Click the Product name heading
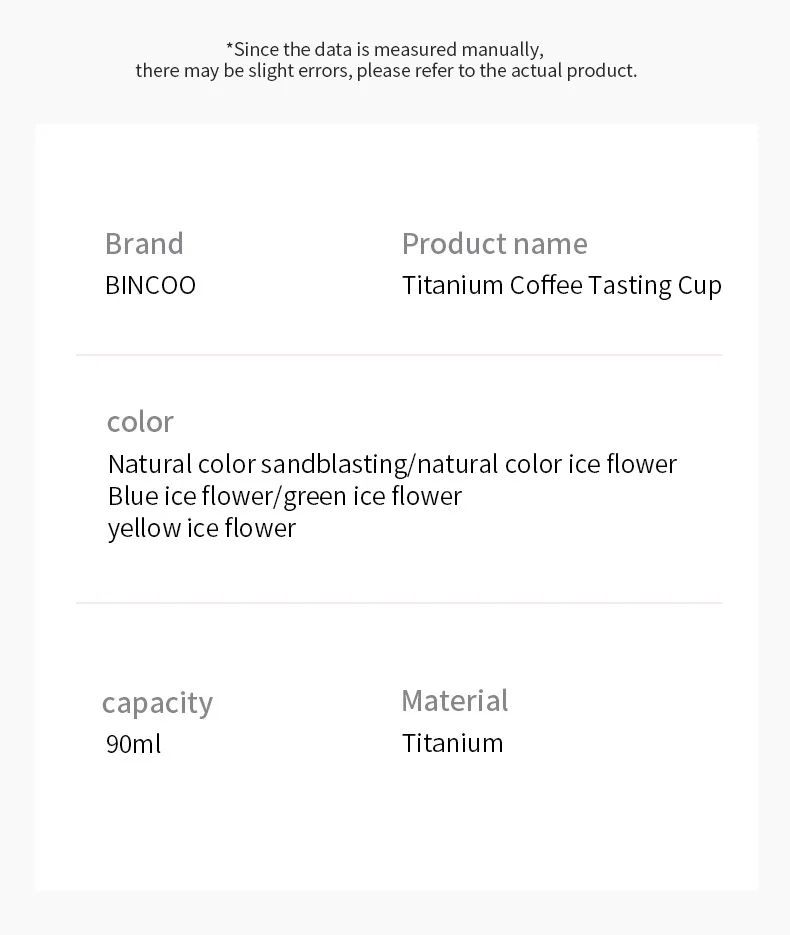 coord(494,243)
